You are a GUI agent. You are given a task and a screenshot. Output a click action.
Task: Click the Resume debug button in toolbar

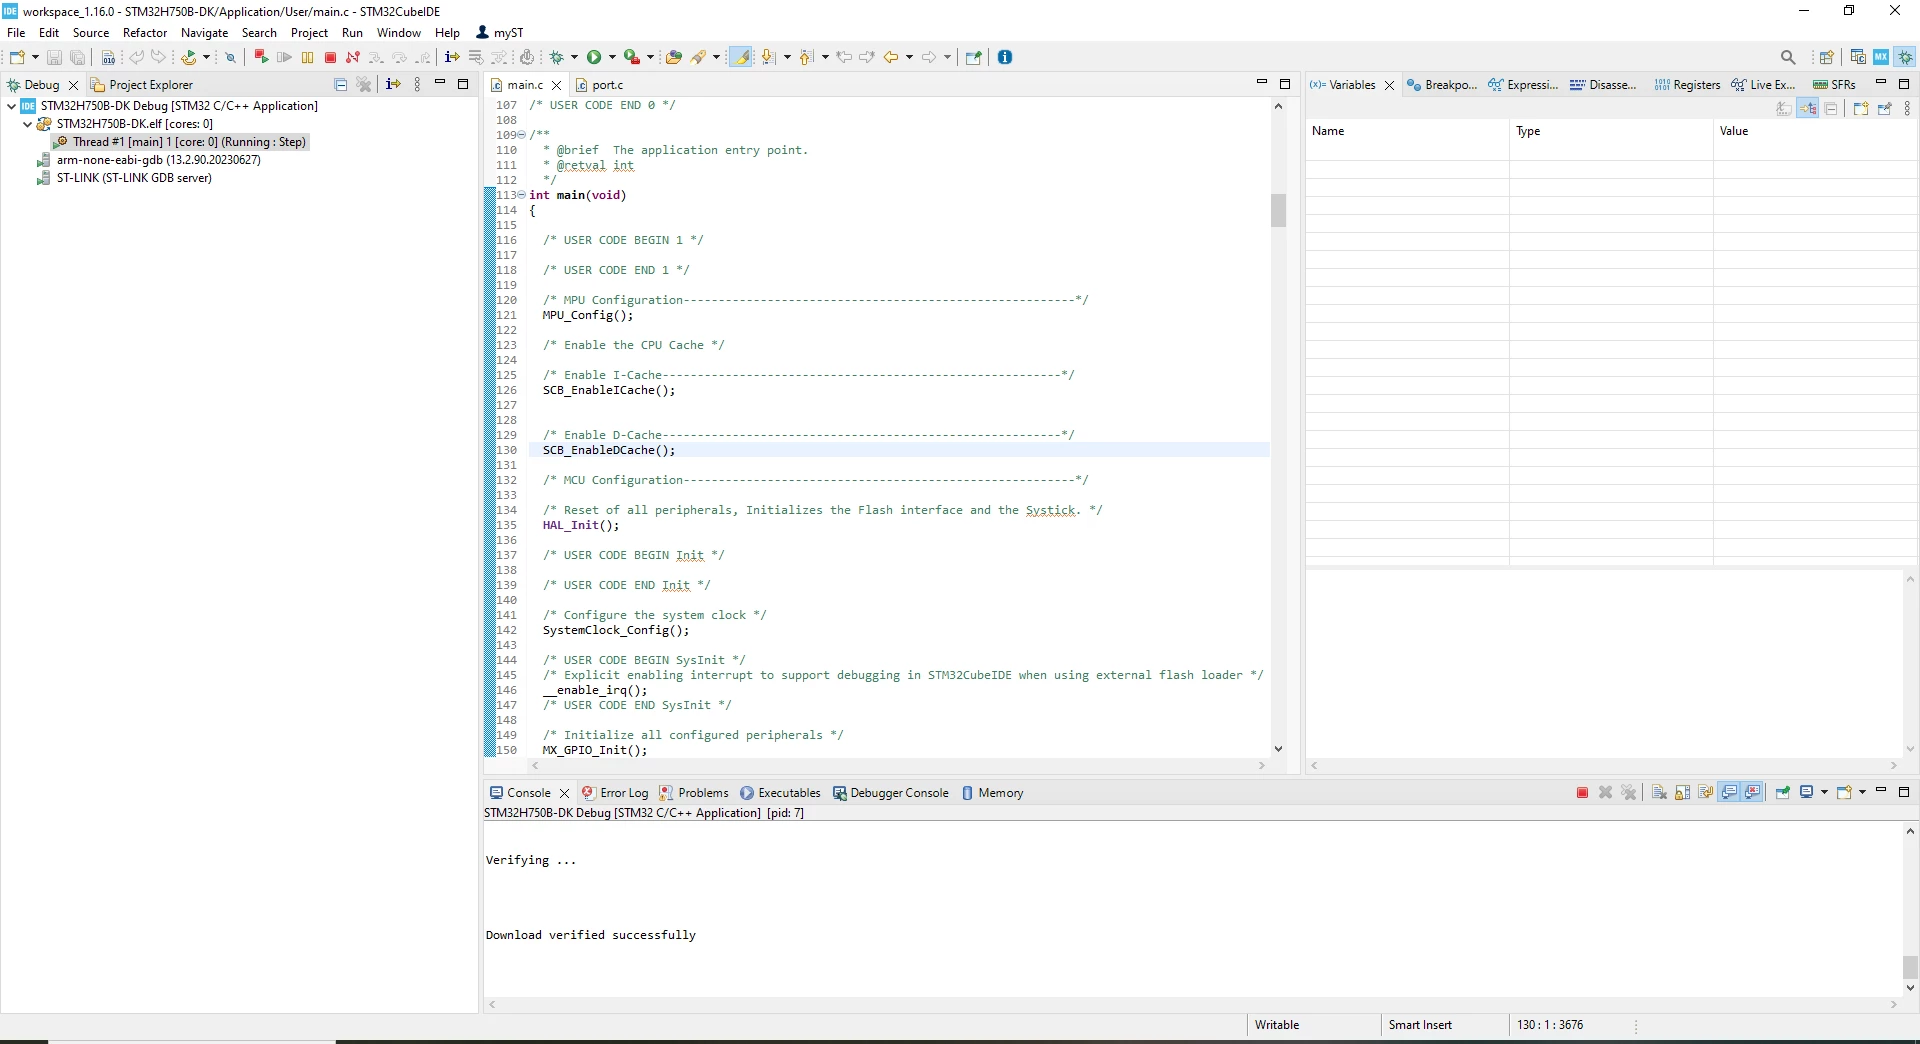284,57
